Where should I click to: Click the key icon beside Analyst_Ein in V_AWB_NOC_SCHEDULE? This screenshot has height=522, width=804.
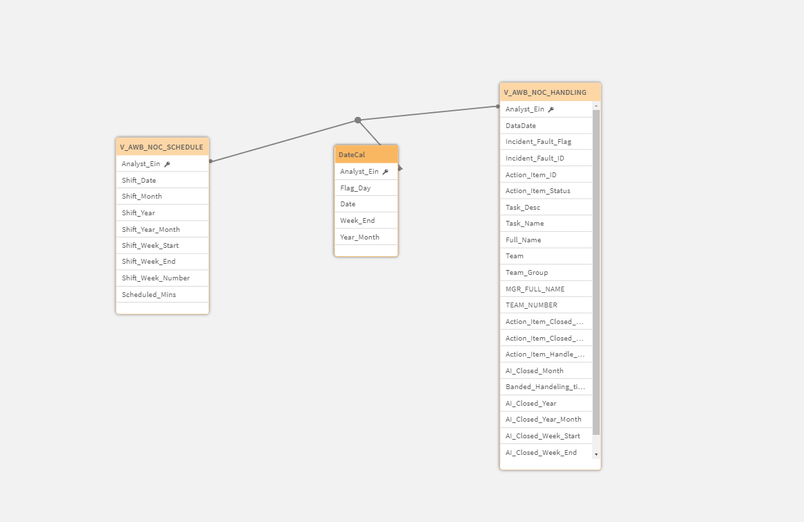167,164
